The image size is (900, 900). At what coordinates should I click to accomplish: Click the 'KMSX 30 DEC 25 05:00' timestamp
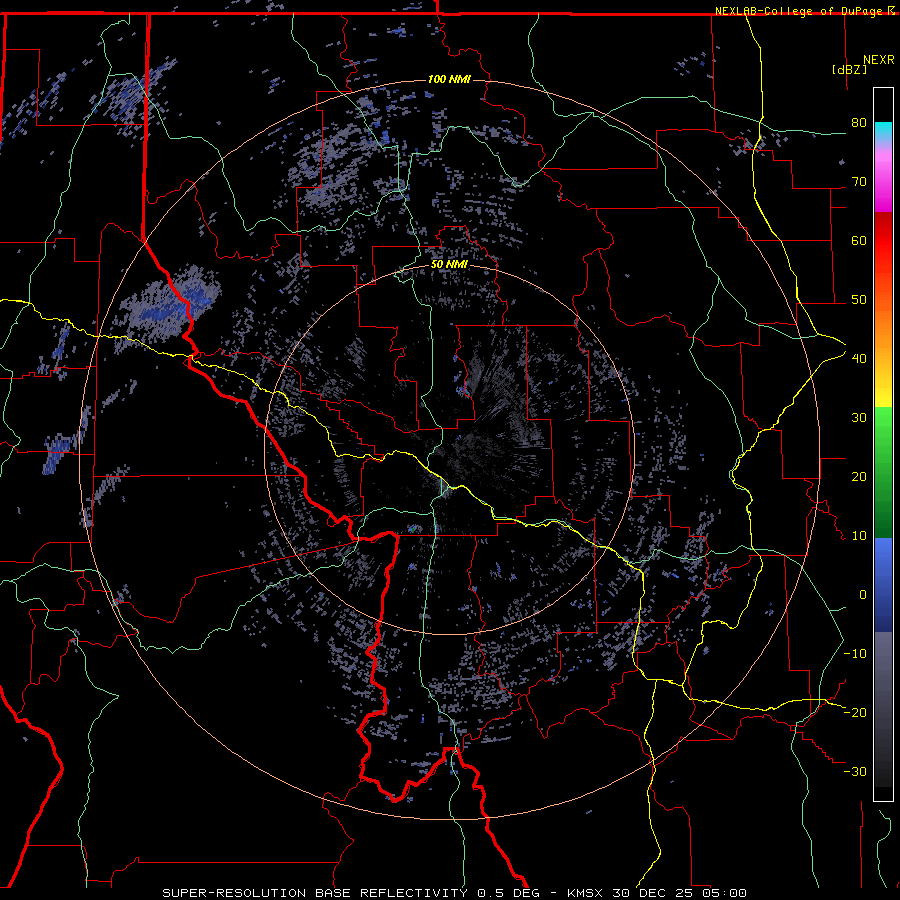tap(657, 893)
